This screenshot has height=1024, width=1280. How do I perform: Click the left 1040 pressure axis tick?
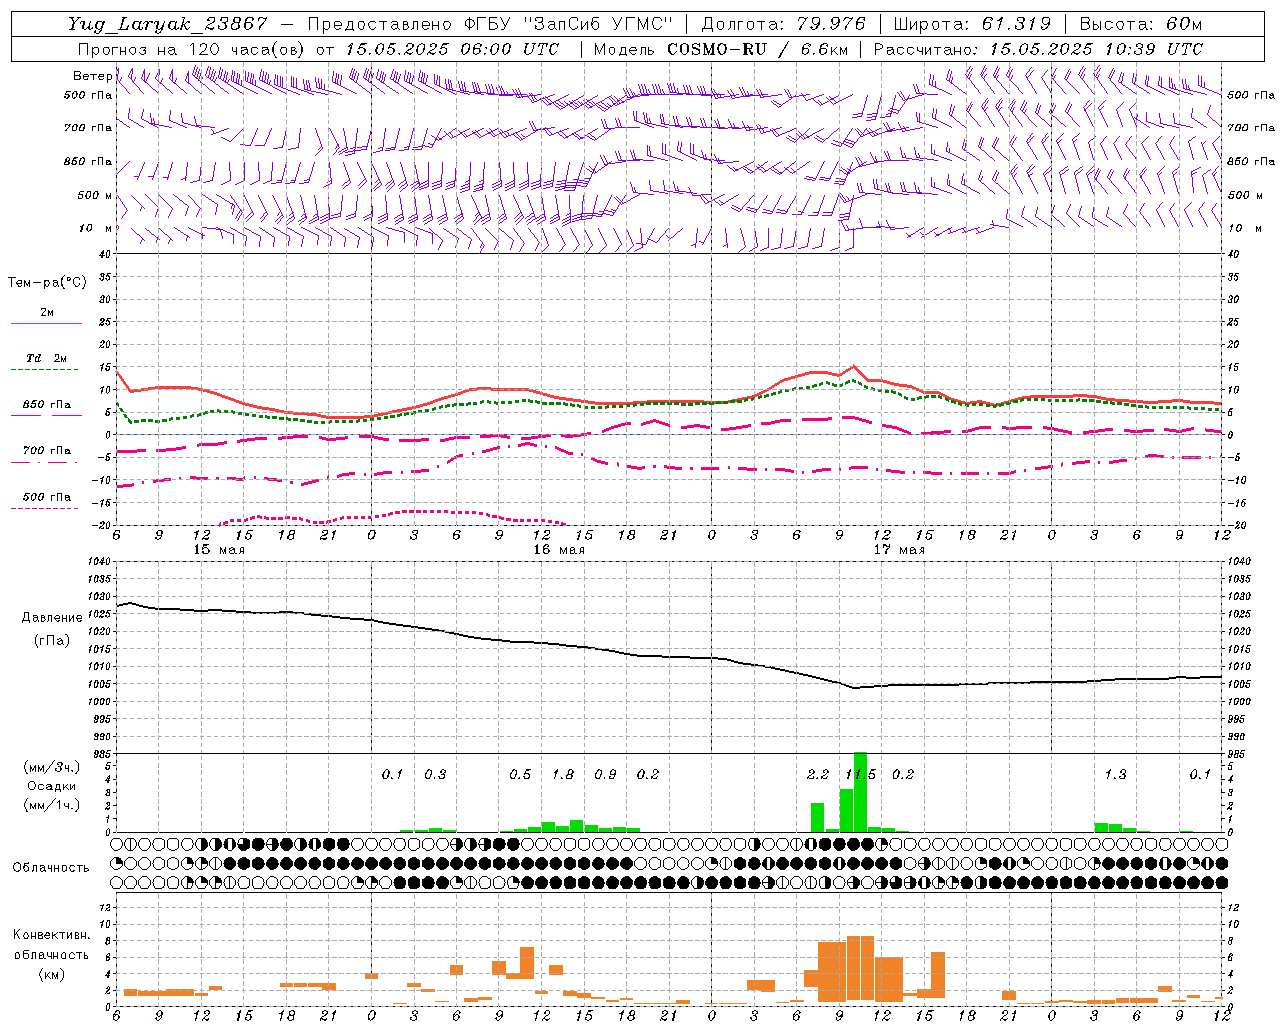[99, 561]
